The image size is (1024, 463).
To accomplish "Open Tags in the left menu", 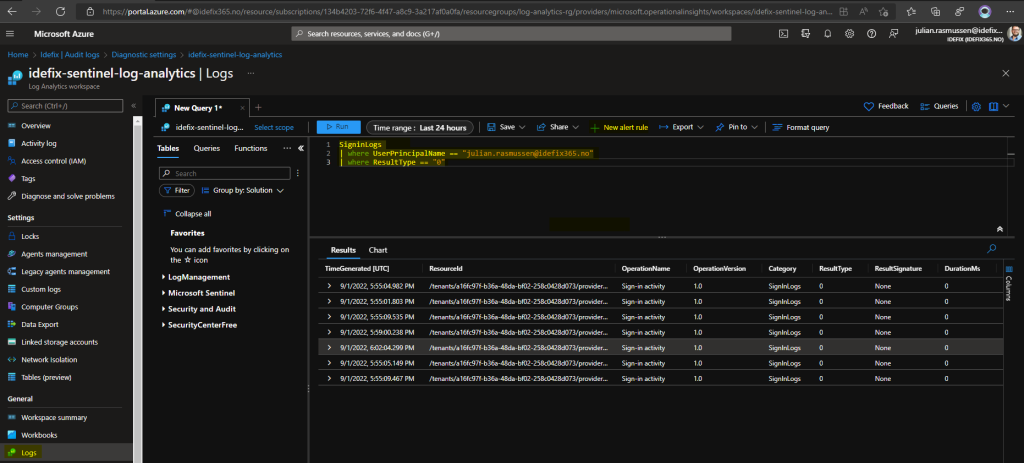I will (28, 178).
